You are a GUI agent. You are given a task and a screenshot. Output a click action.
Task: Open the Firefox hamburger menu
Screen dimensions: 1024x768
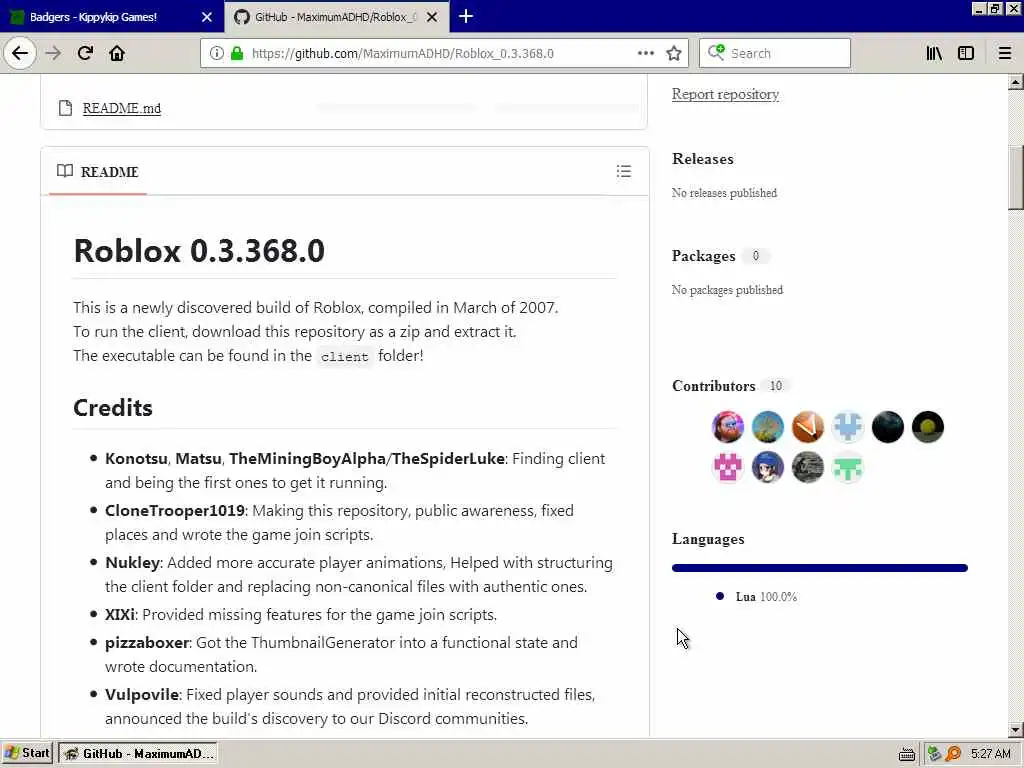tap(1004, 53)
